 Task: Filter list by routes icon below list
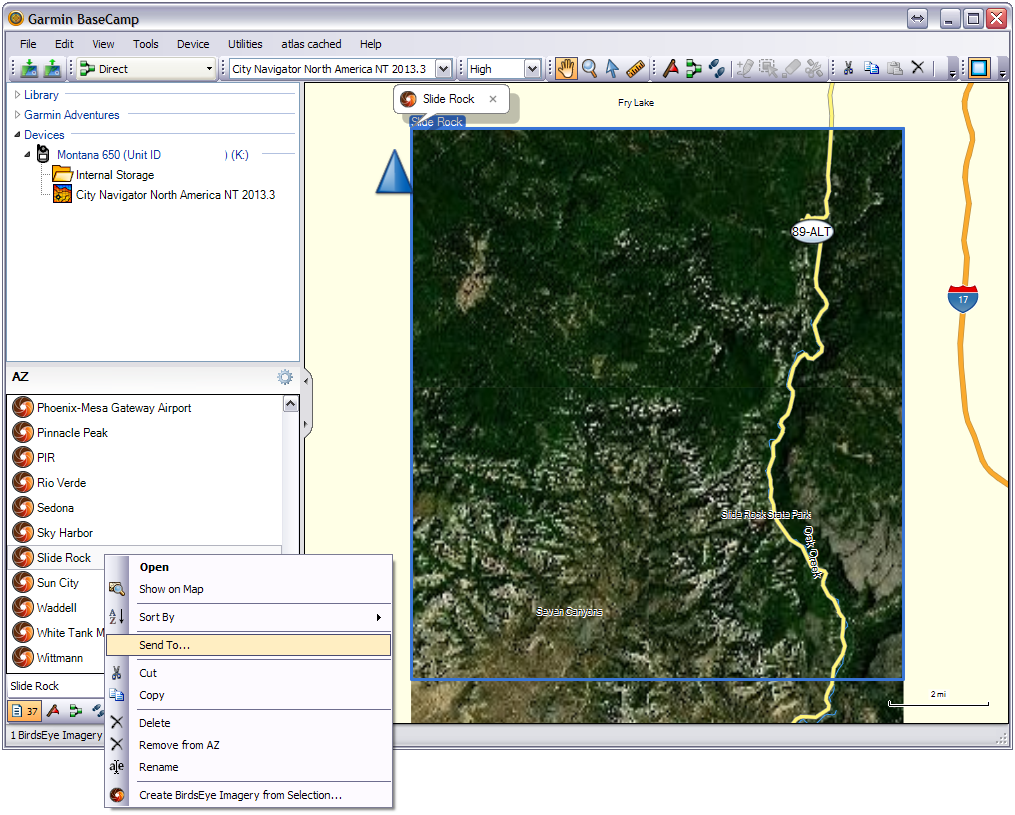pyautogui.click(x=76, y=711)
